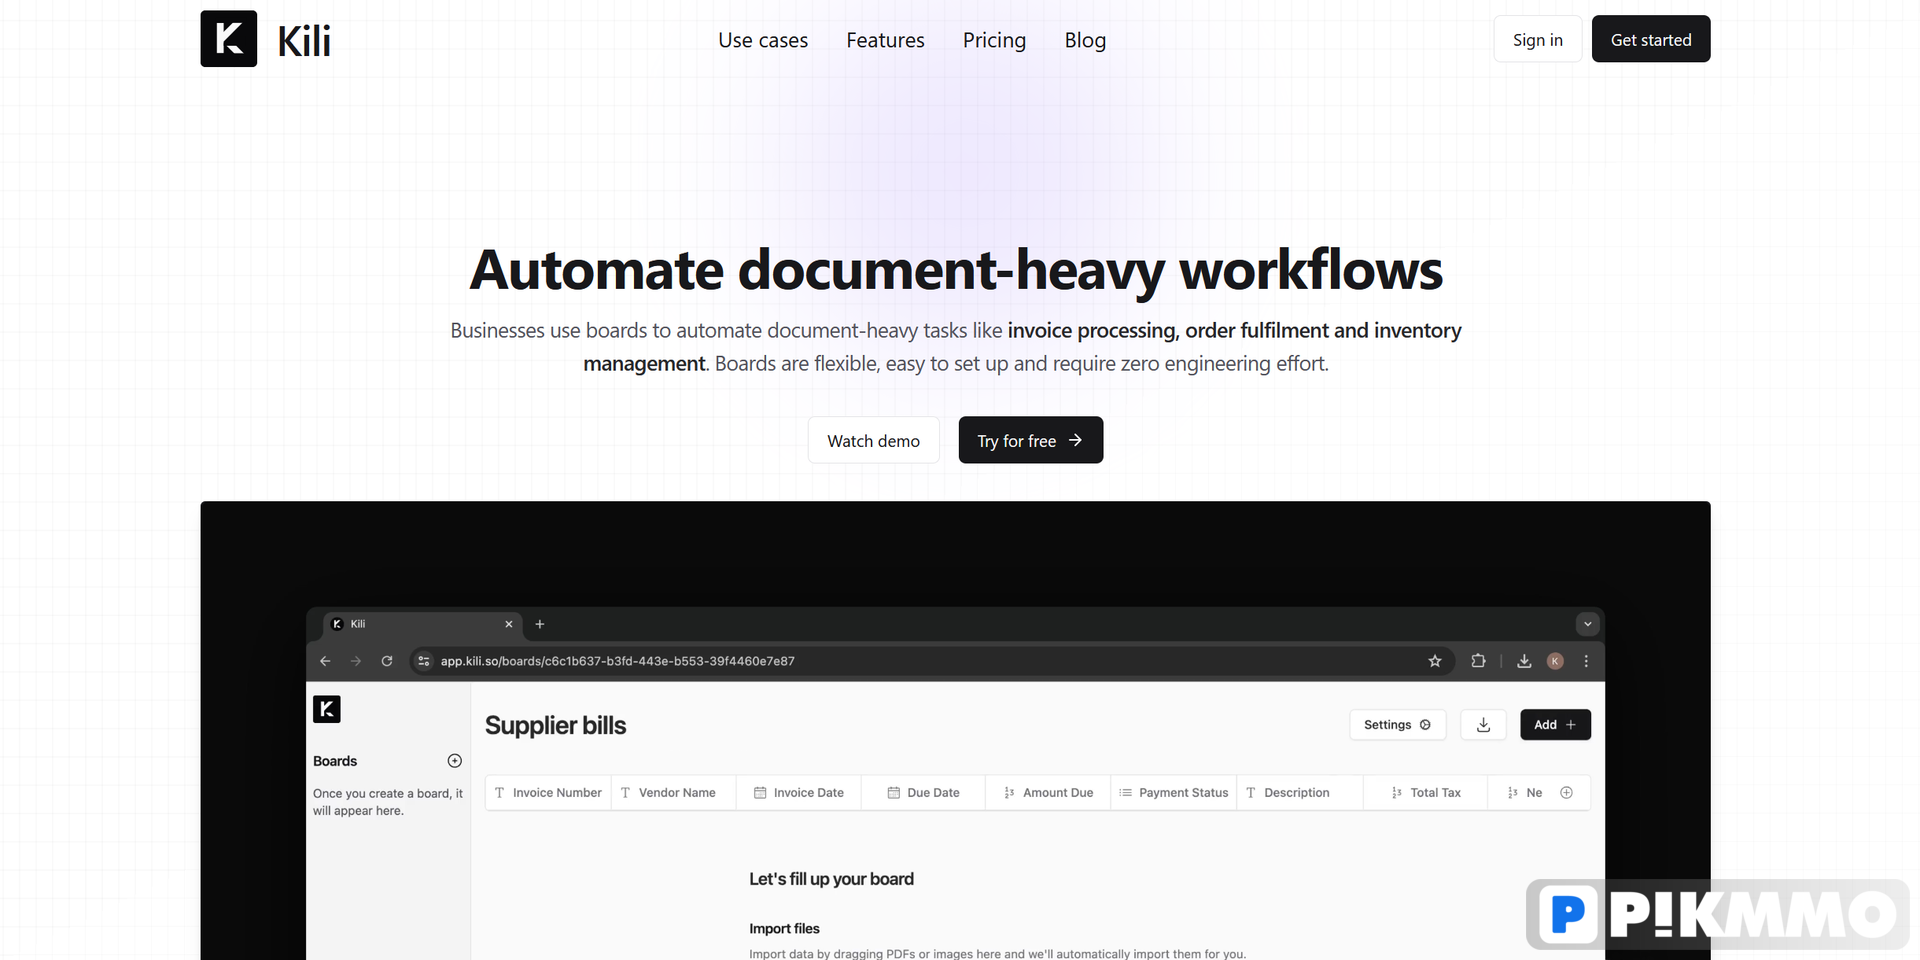
Task: Select the Amount Due column header
Action: pyautogui.click(x=1048, y=793)
